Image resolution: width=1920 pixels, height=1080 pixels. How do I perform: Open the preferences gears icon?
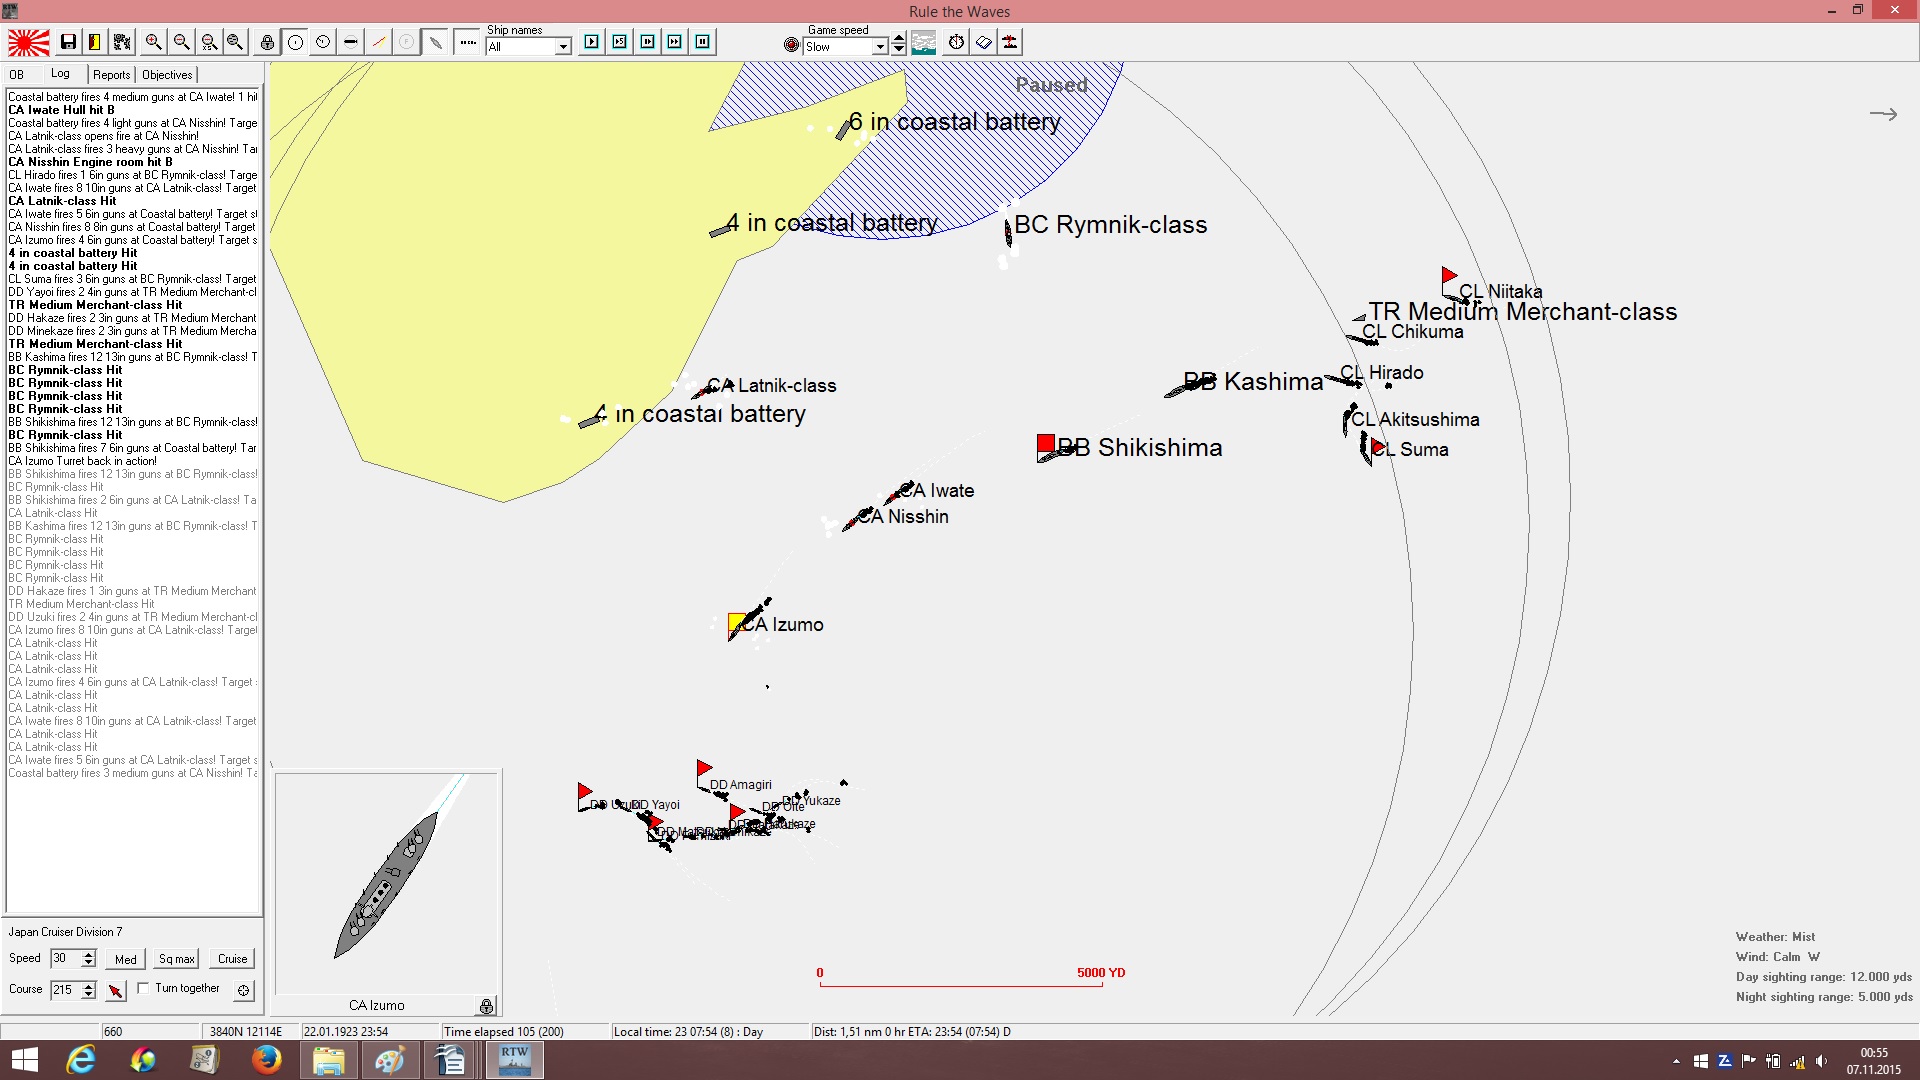click(122, 42)
